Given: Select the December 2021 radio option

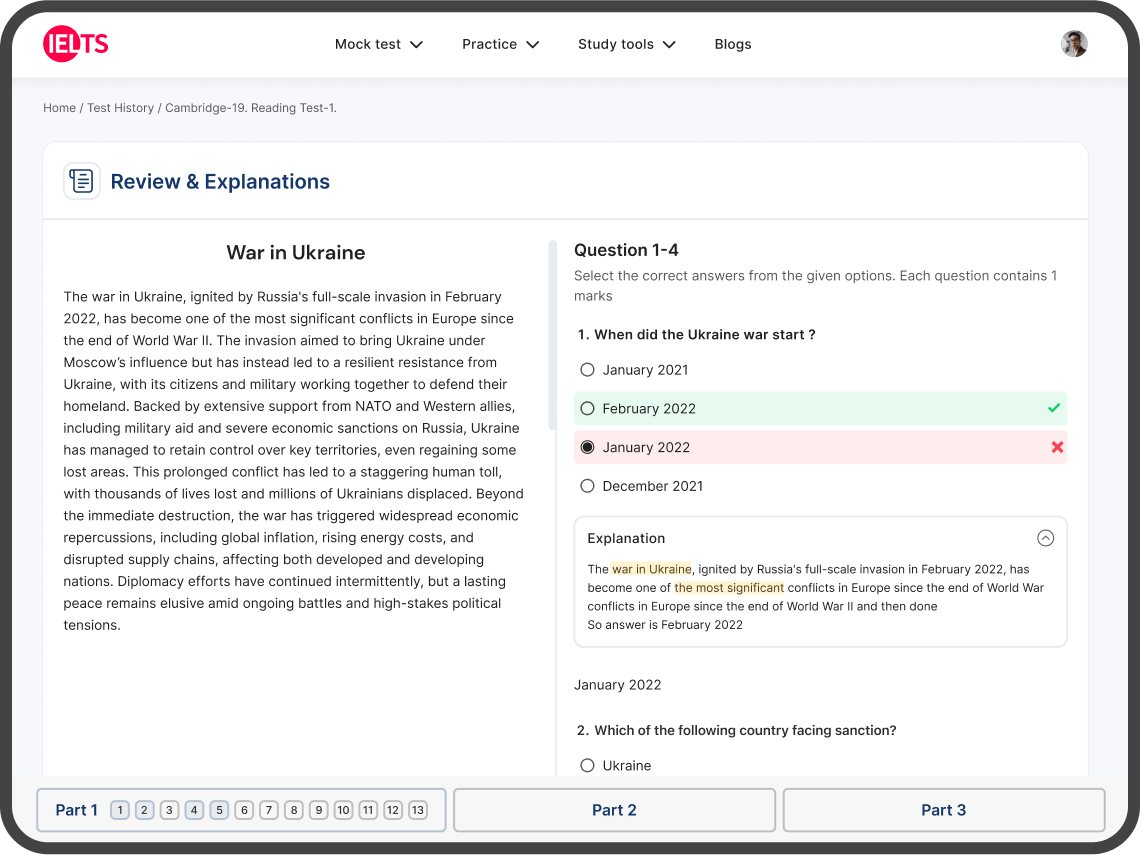Looking at the screenshot, I should tap(587, 486).
